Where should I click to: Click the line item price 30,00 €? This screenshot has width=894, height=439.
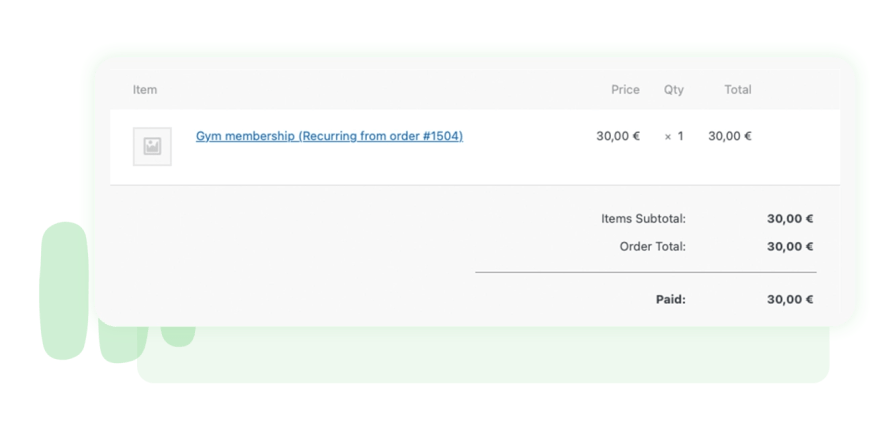point(618,136)
